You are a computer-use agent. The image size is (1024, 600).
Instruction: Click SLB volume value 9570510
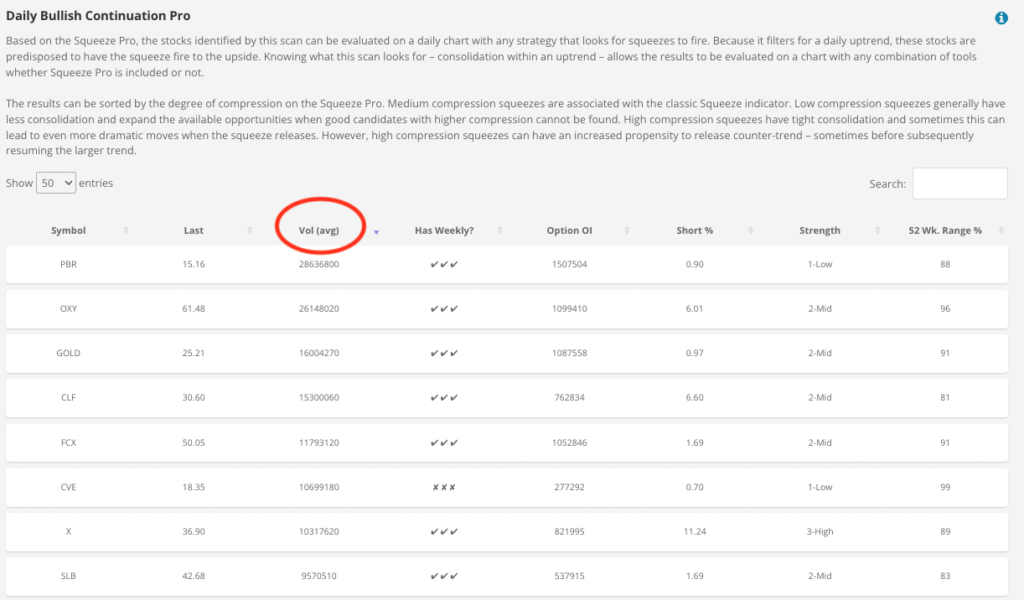pos(319,576)
